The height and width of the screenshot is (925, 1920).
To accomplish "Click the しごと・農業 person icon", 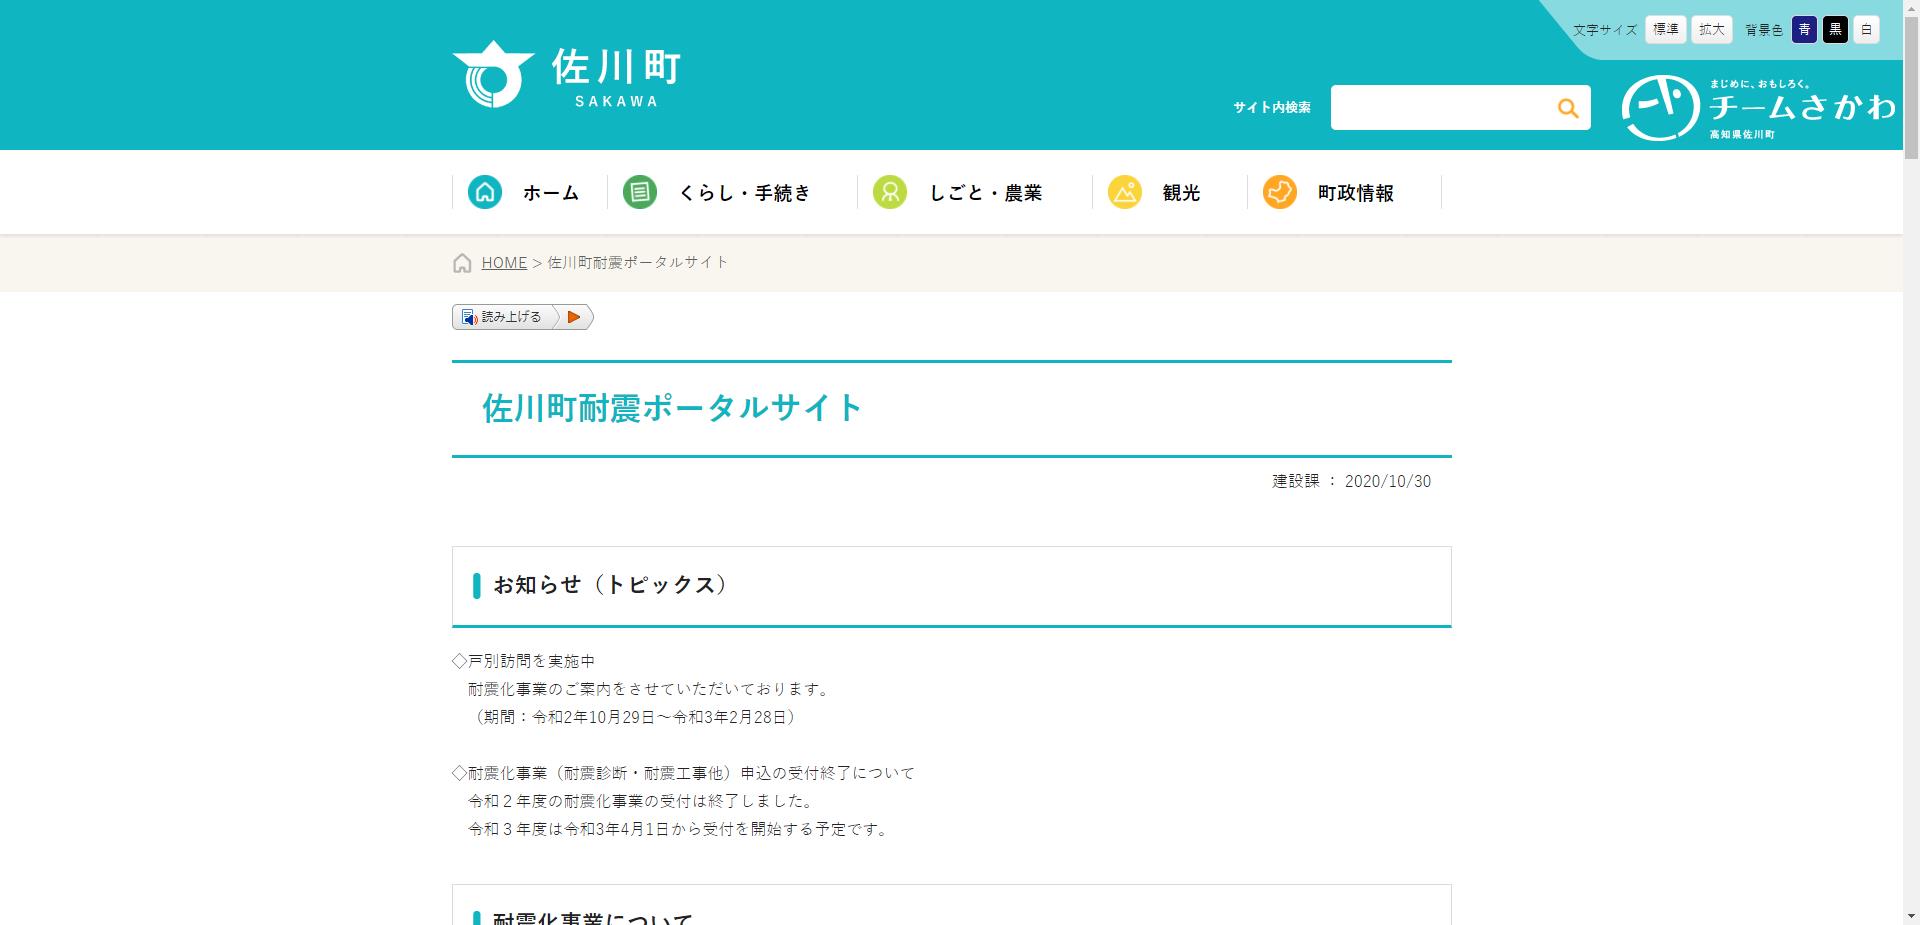I will 890,192.
